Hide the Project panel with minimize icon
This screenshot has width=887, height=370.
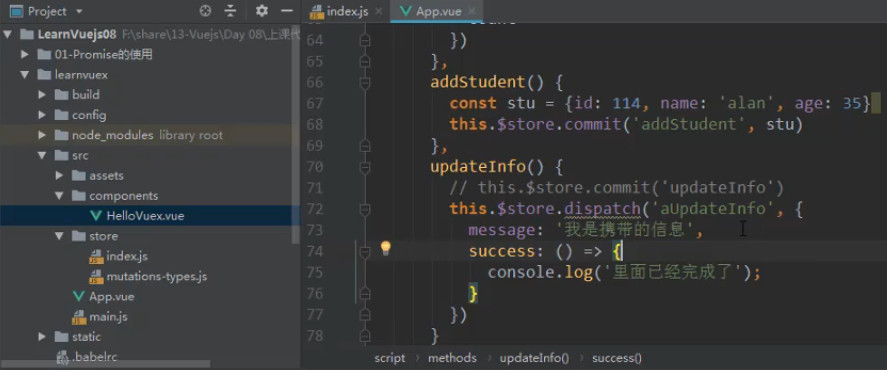(287, 11)
